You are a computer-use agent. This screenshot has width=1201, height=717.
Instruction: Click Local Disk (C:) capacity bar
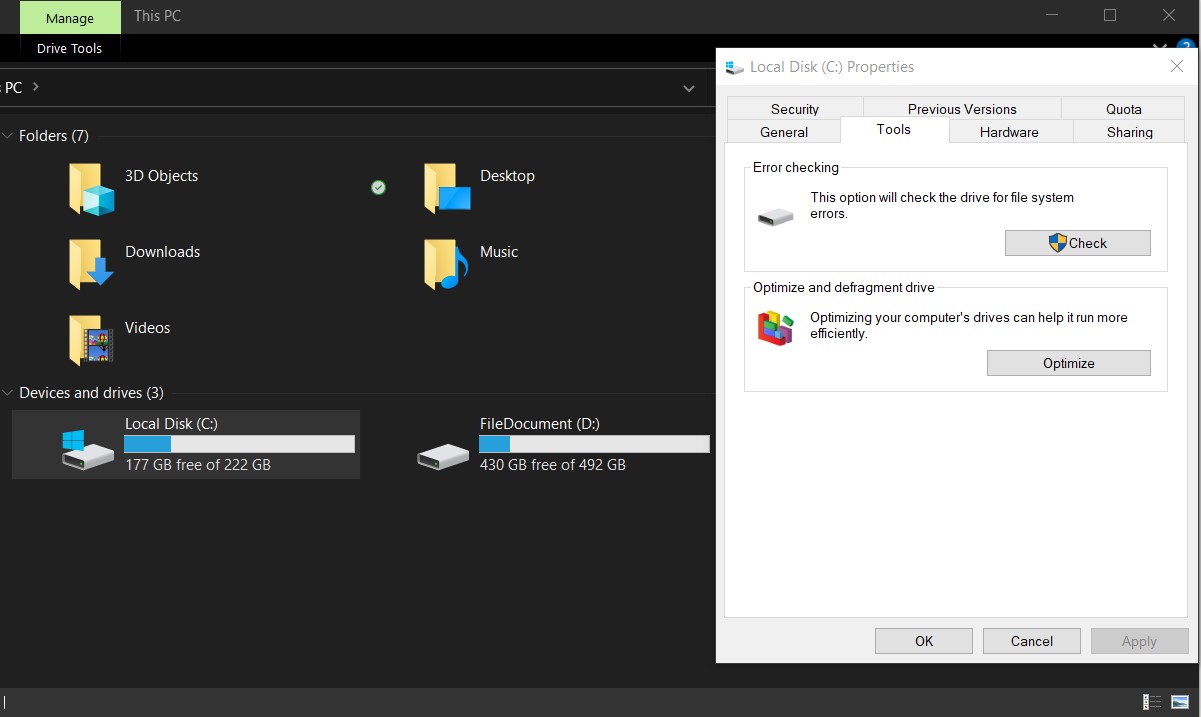239,444
